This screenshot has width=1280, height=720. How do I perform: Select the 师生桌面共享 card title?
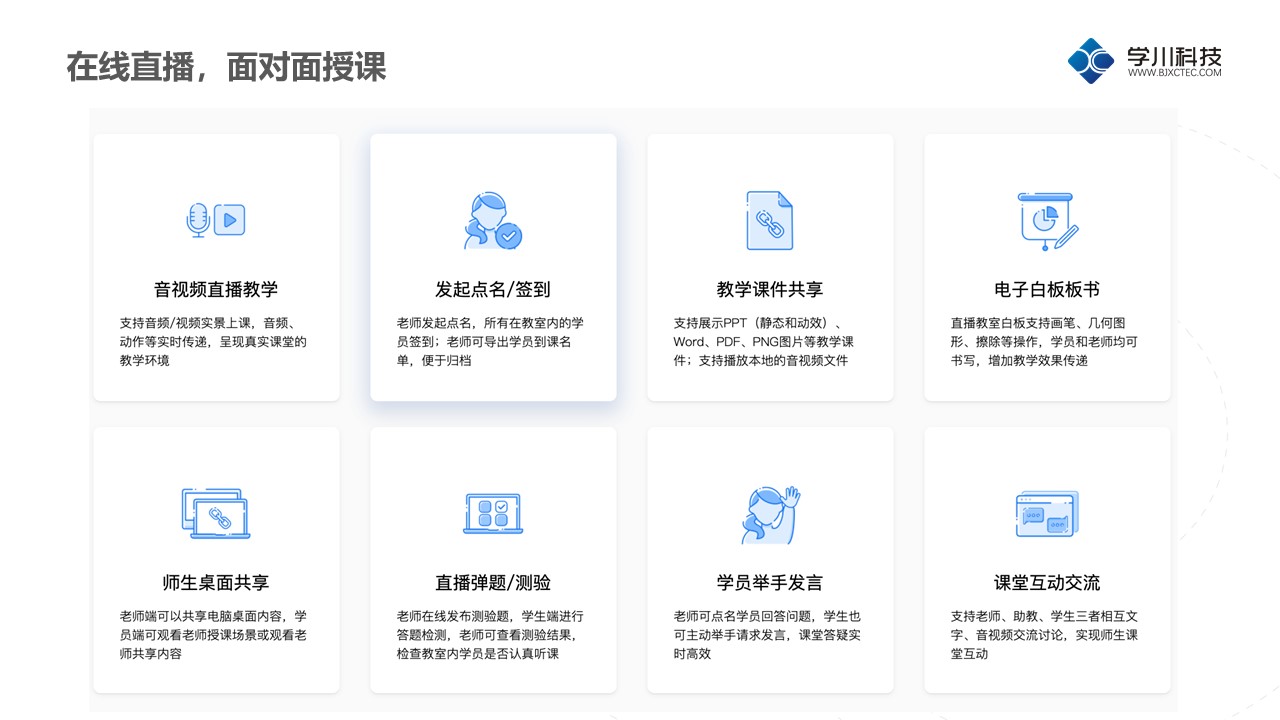coord(216,583)
